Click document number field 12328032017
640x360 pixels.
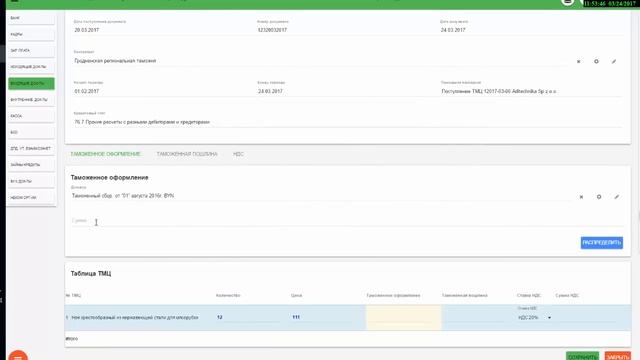tap(346, 30)
